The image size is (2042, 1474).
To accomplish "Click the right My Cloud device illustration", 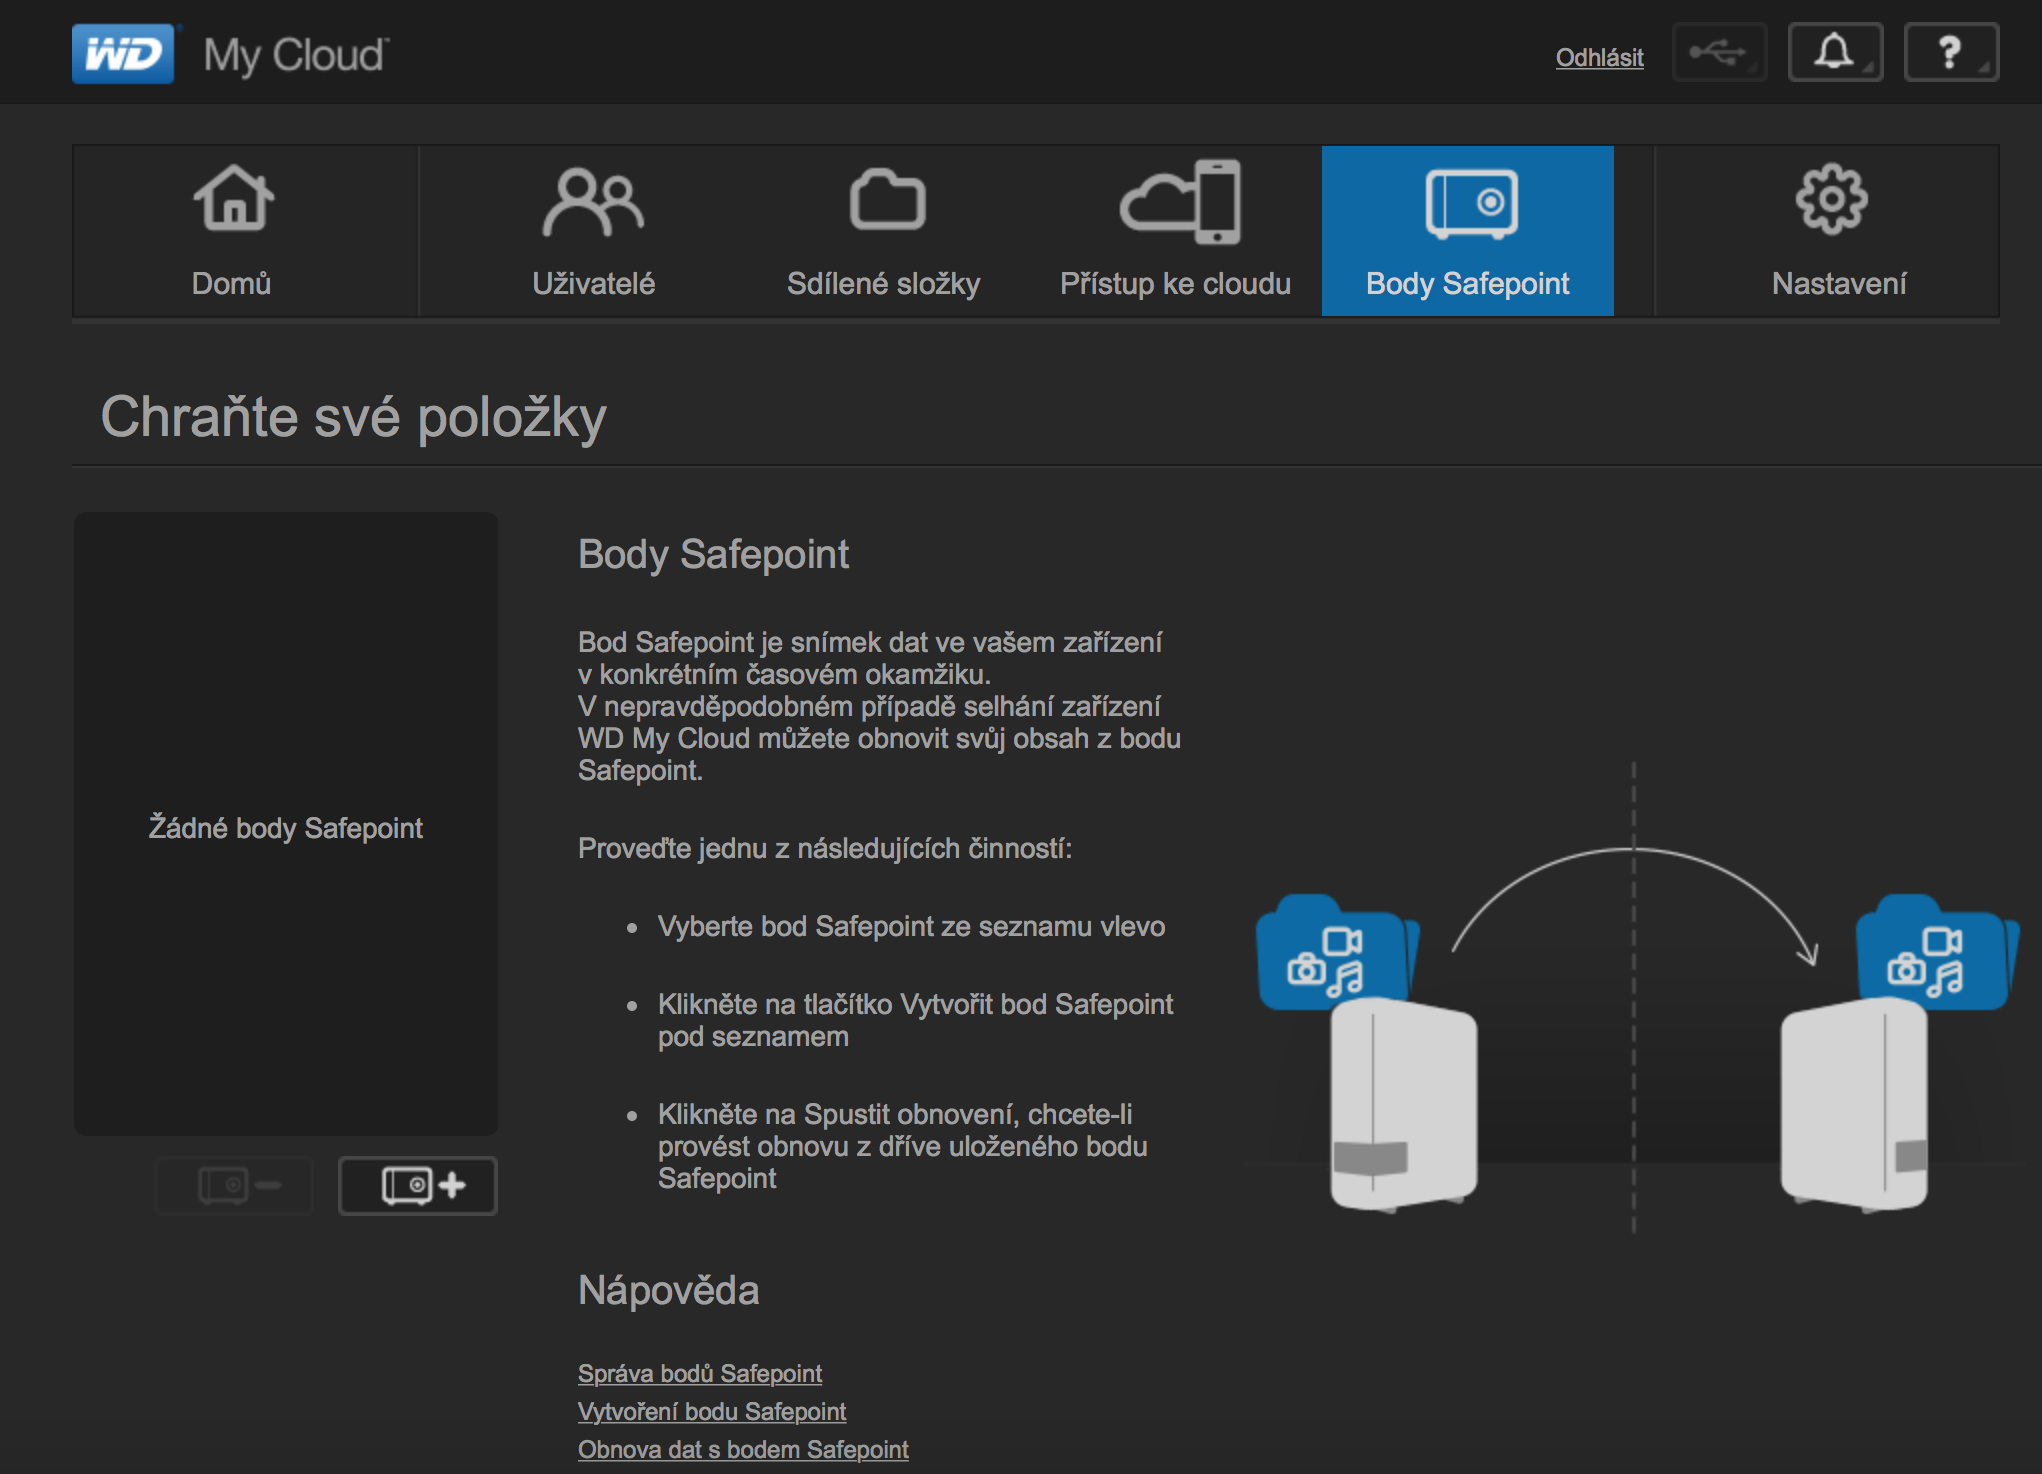I will pyautogui.click(x=1854, y=1105).
